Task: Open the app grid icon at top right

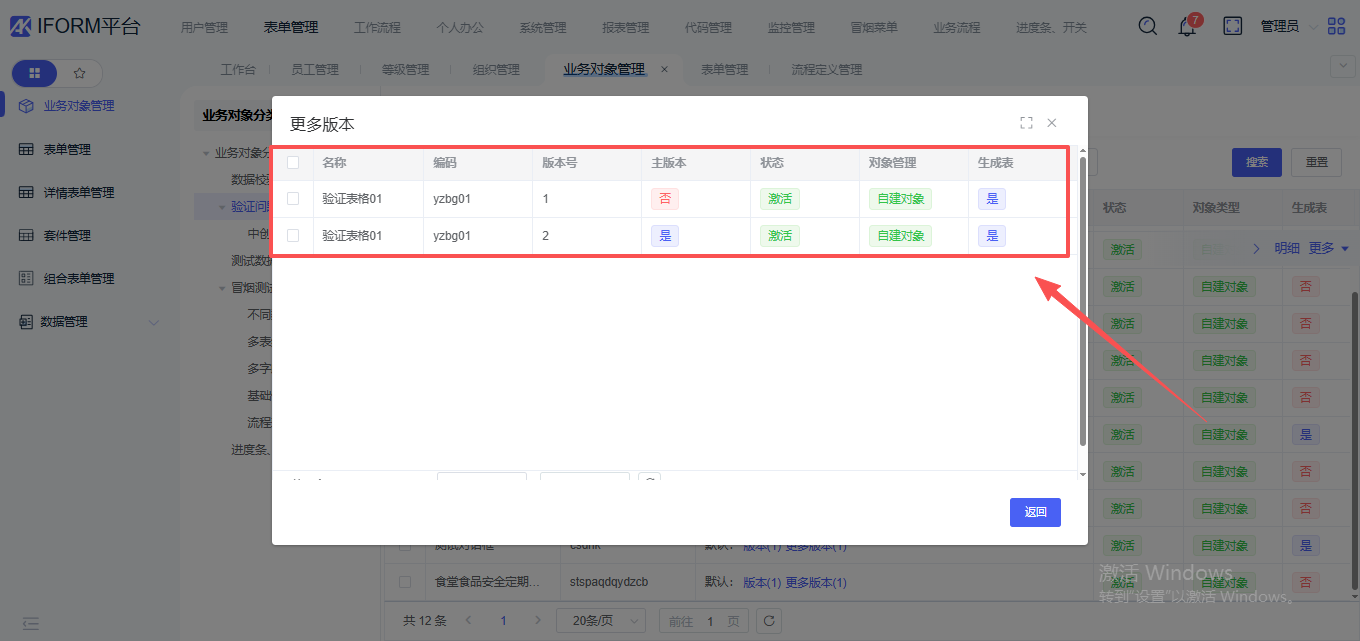Action: coord(1336,27)
